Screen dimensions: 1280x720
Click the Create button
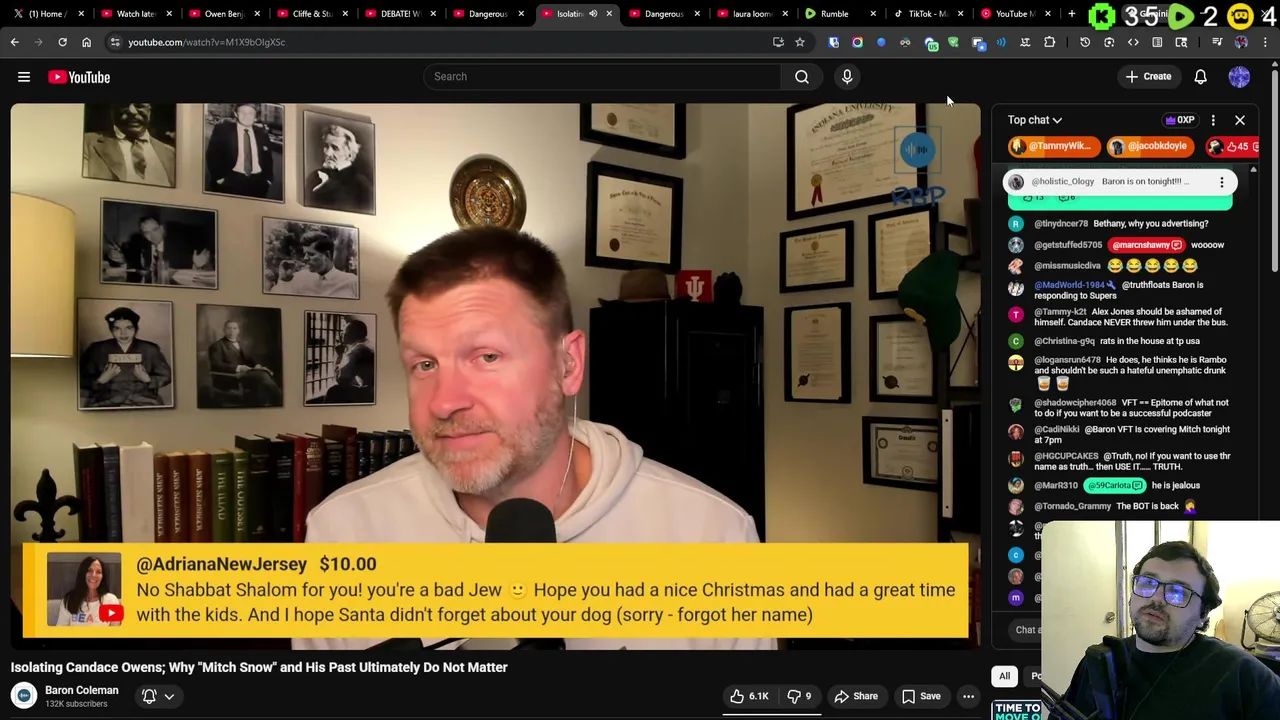[x=1148, y=77]
